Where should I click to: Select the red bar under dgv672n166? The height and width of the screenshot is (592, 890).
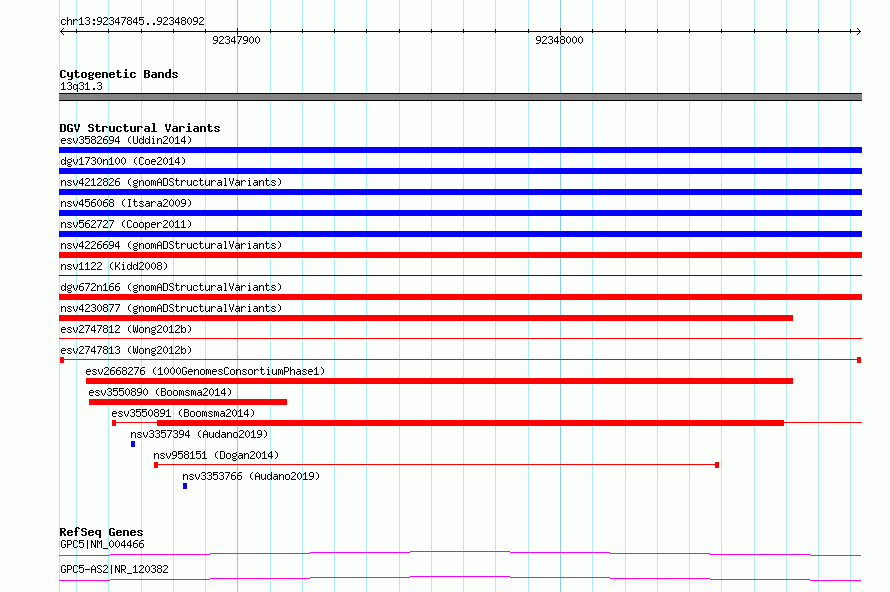(x=460, y=297)
